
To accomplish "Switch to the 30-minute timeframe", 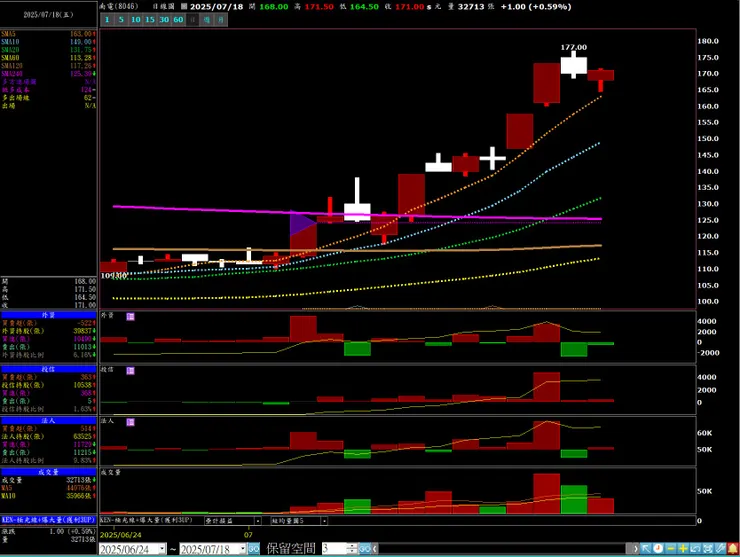I will (x=164, y=19).
